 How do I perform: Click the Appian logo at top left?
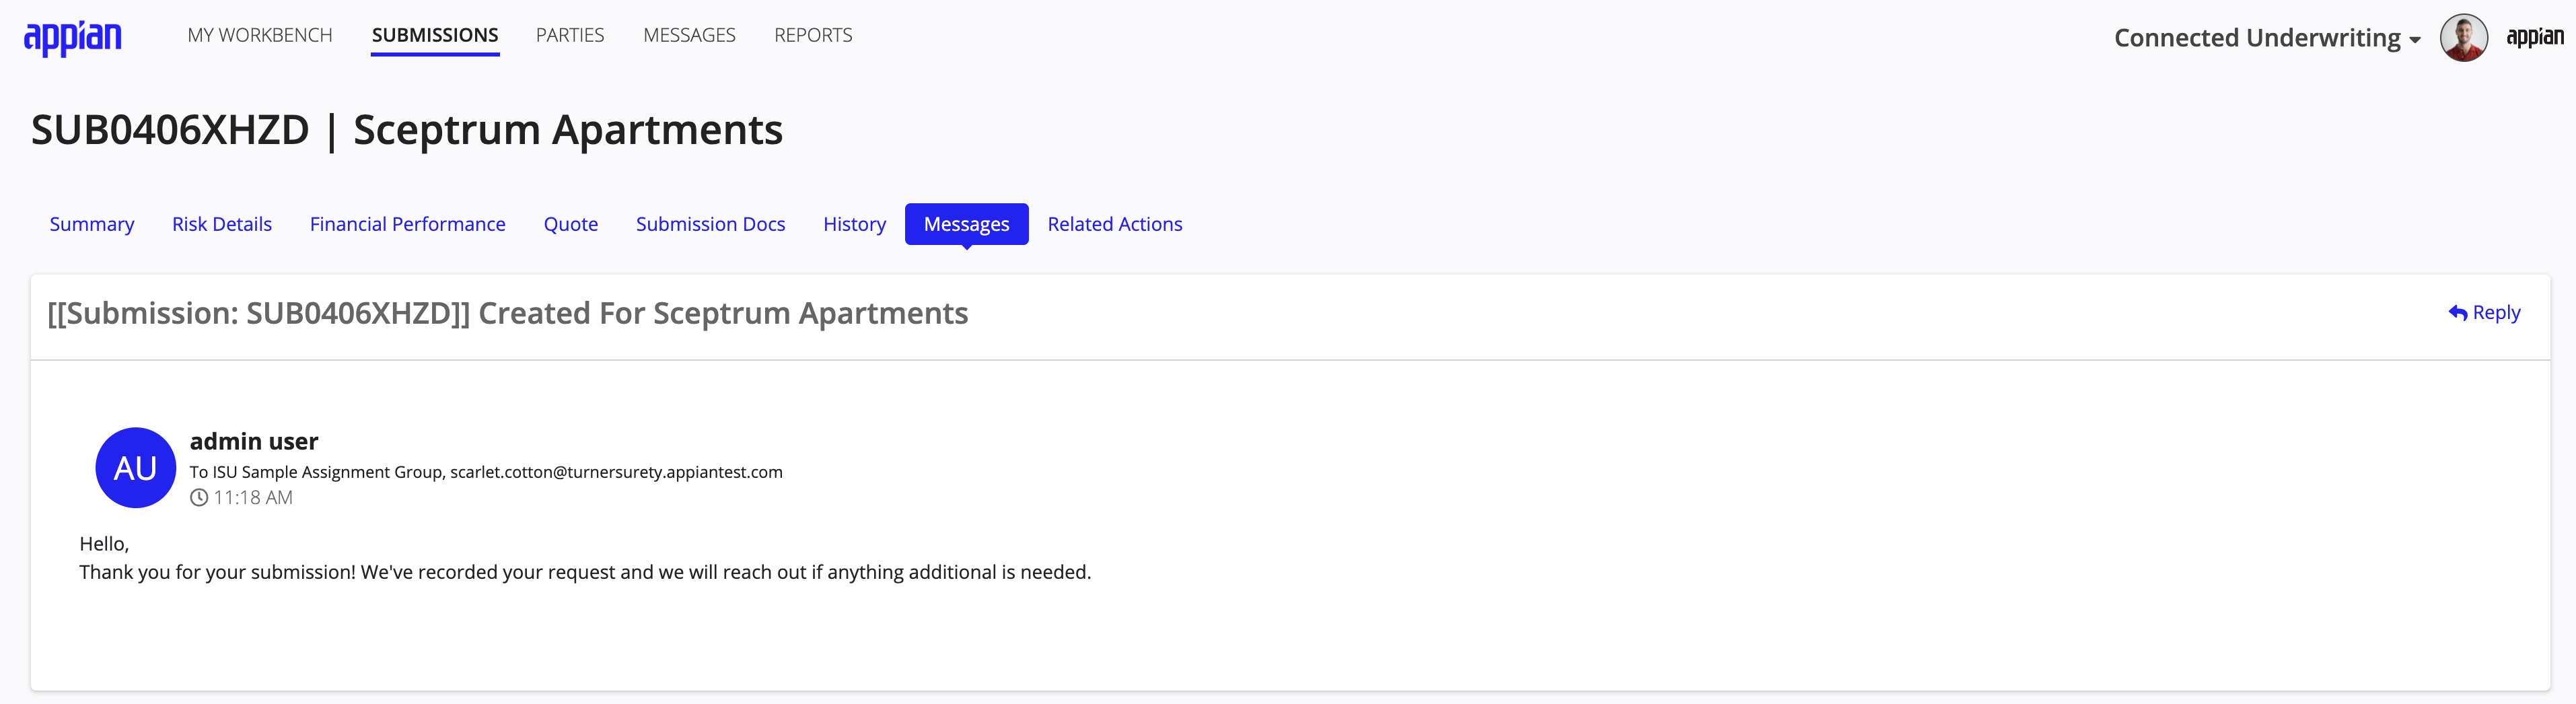tap(73, 38)
